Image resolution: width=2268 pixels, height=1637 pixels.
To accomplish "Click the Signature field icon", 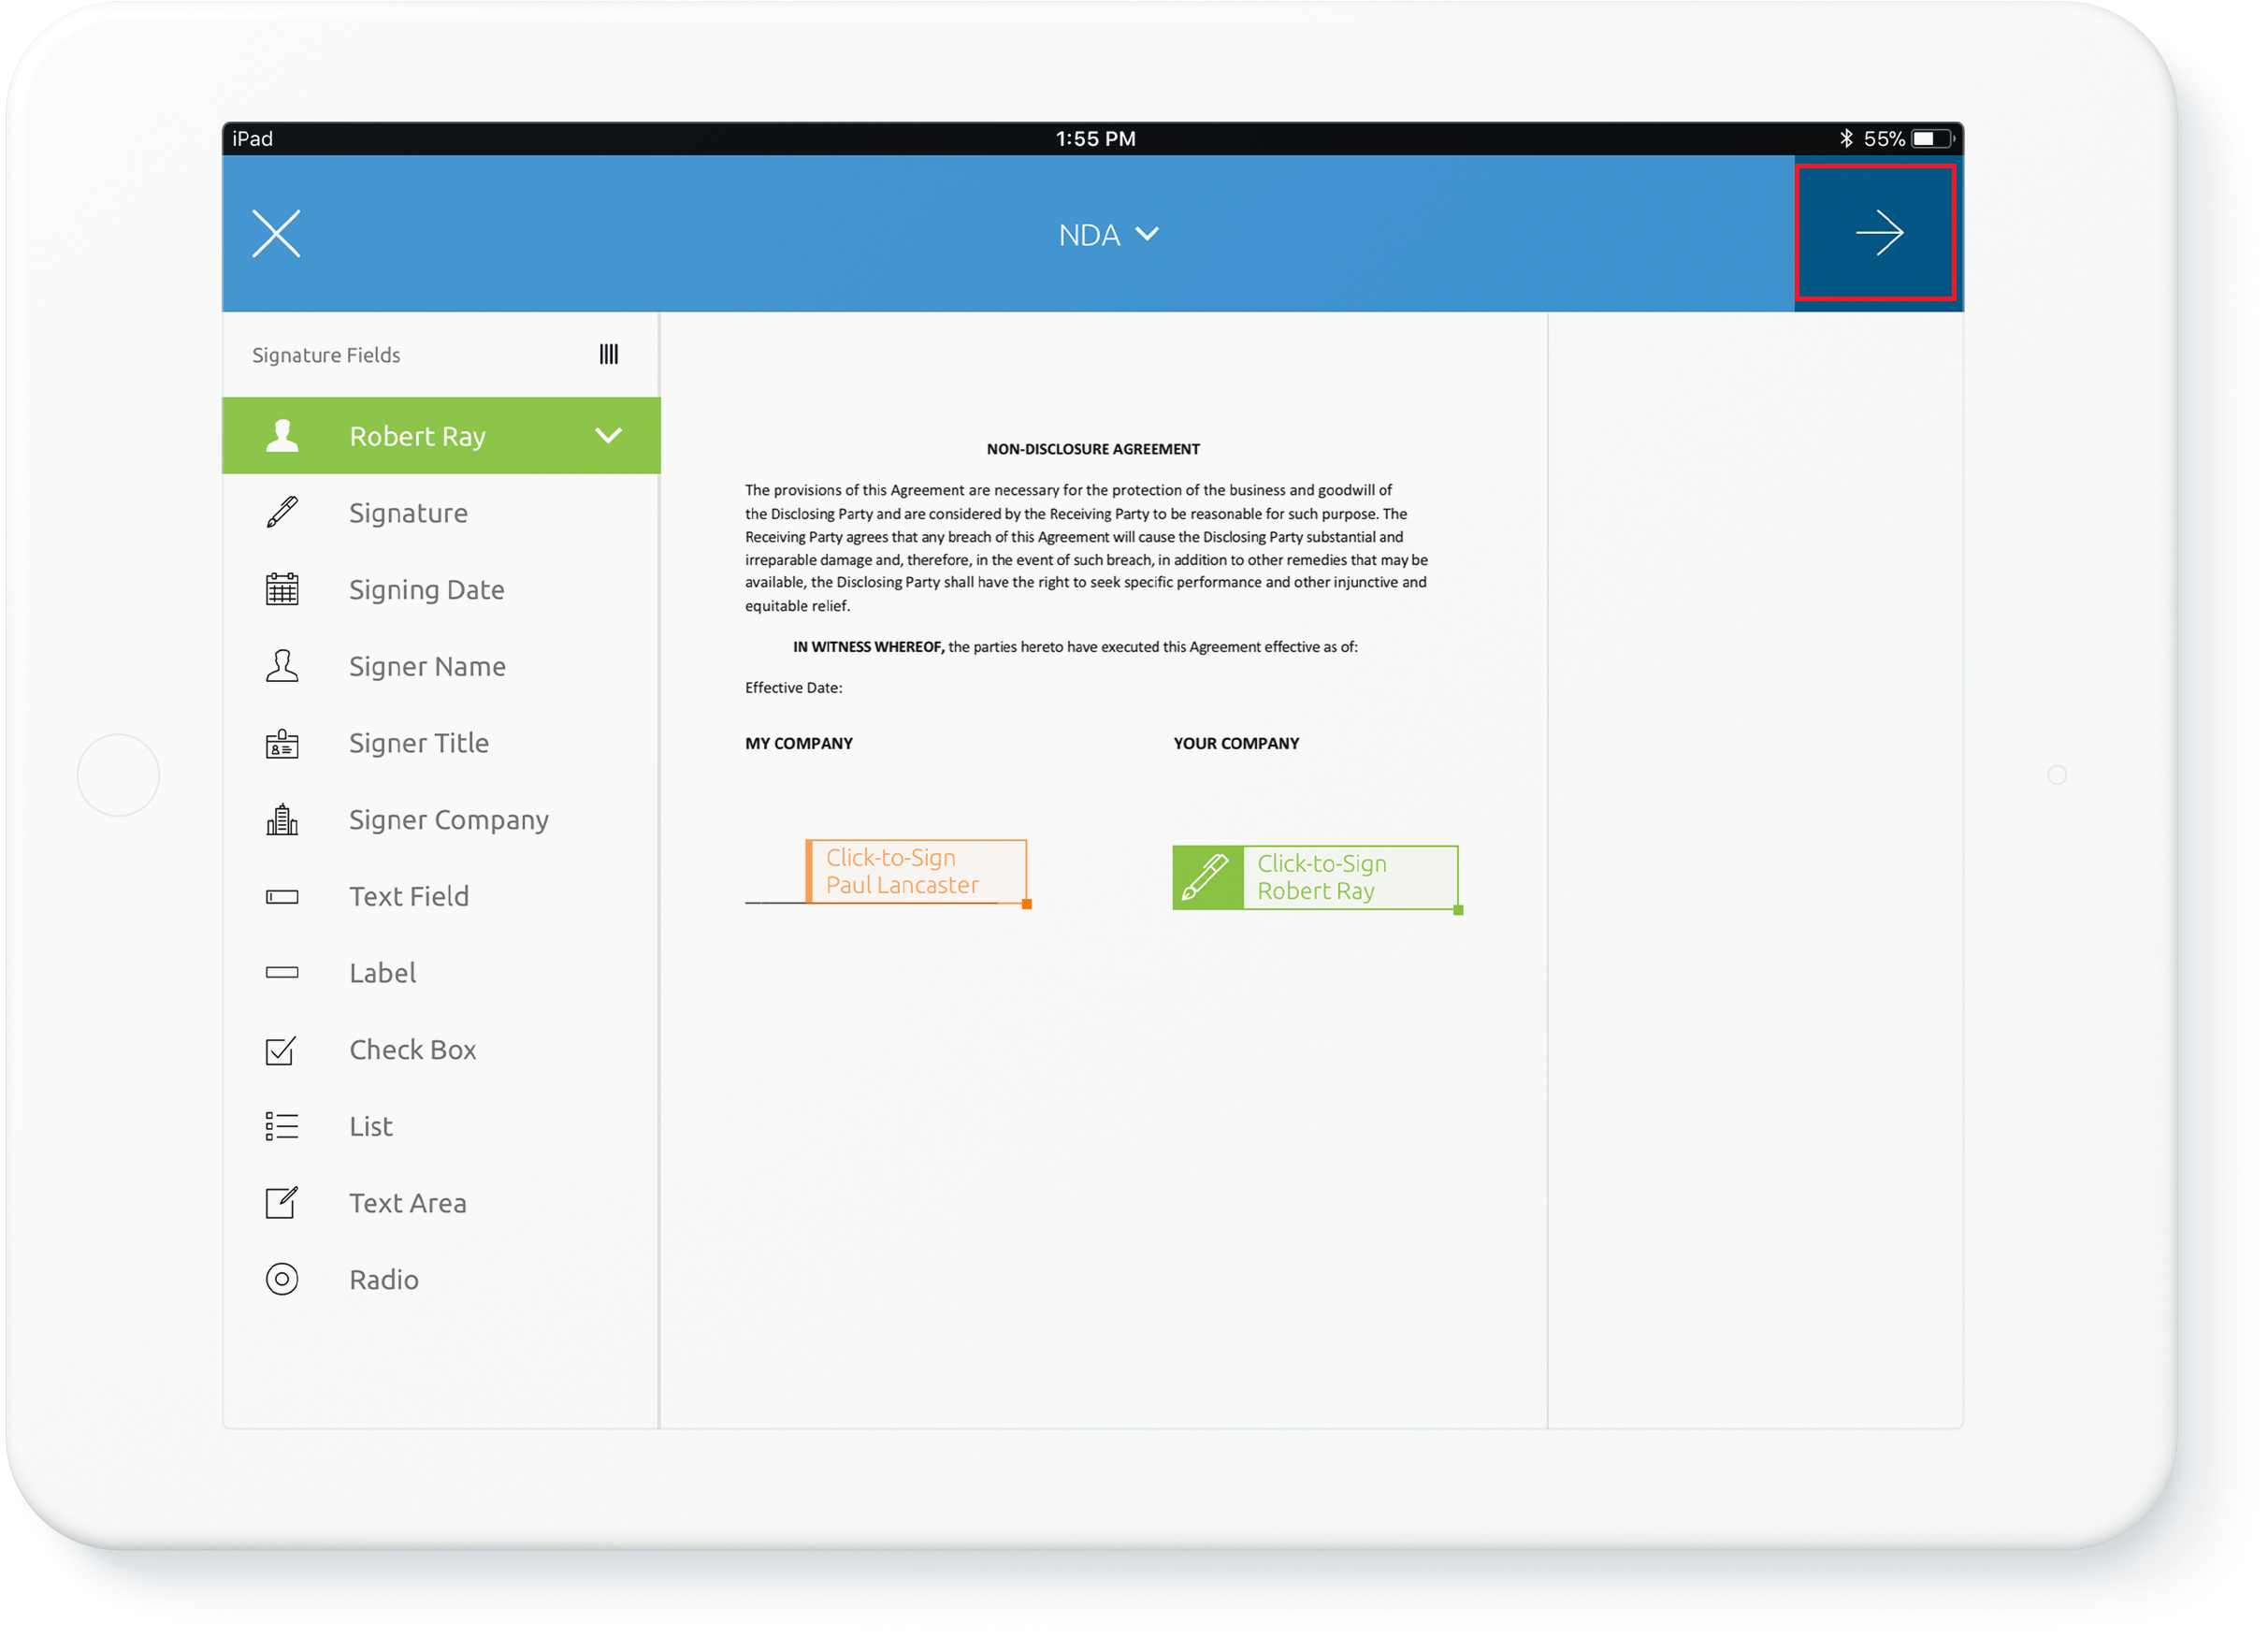I will click(280, 511).
